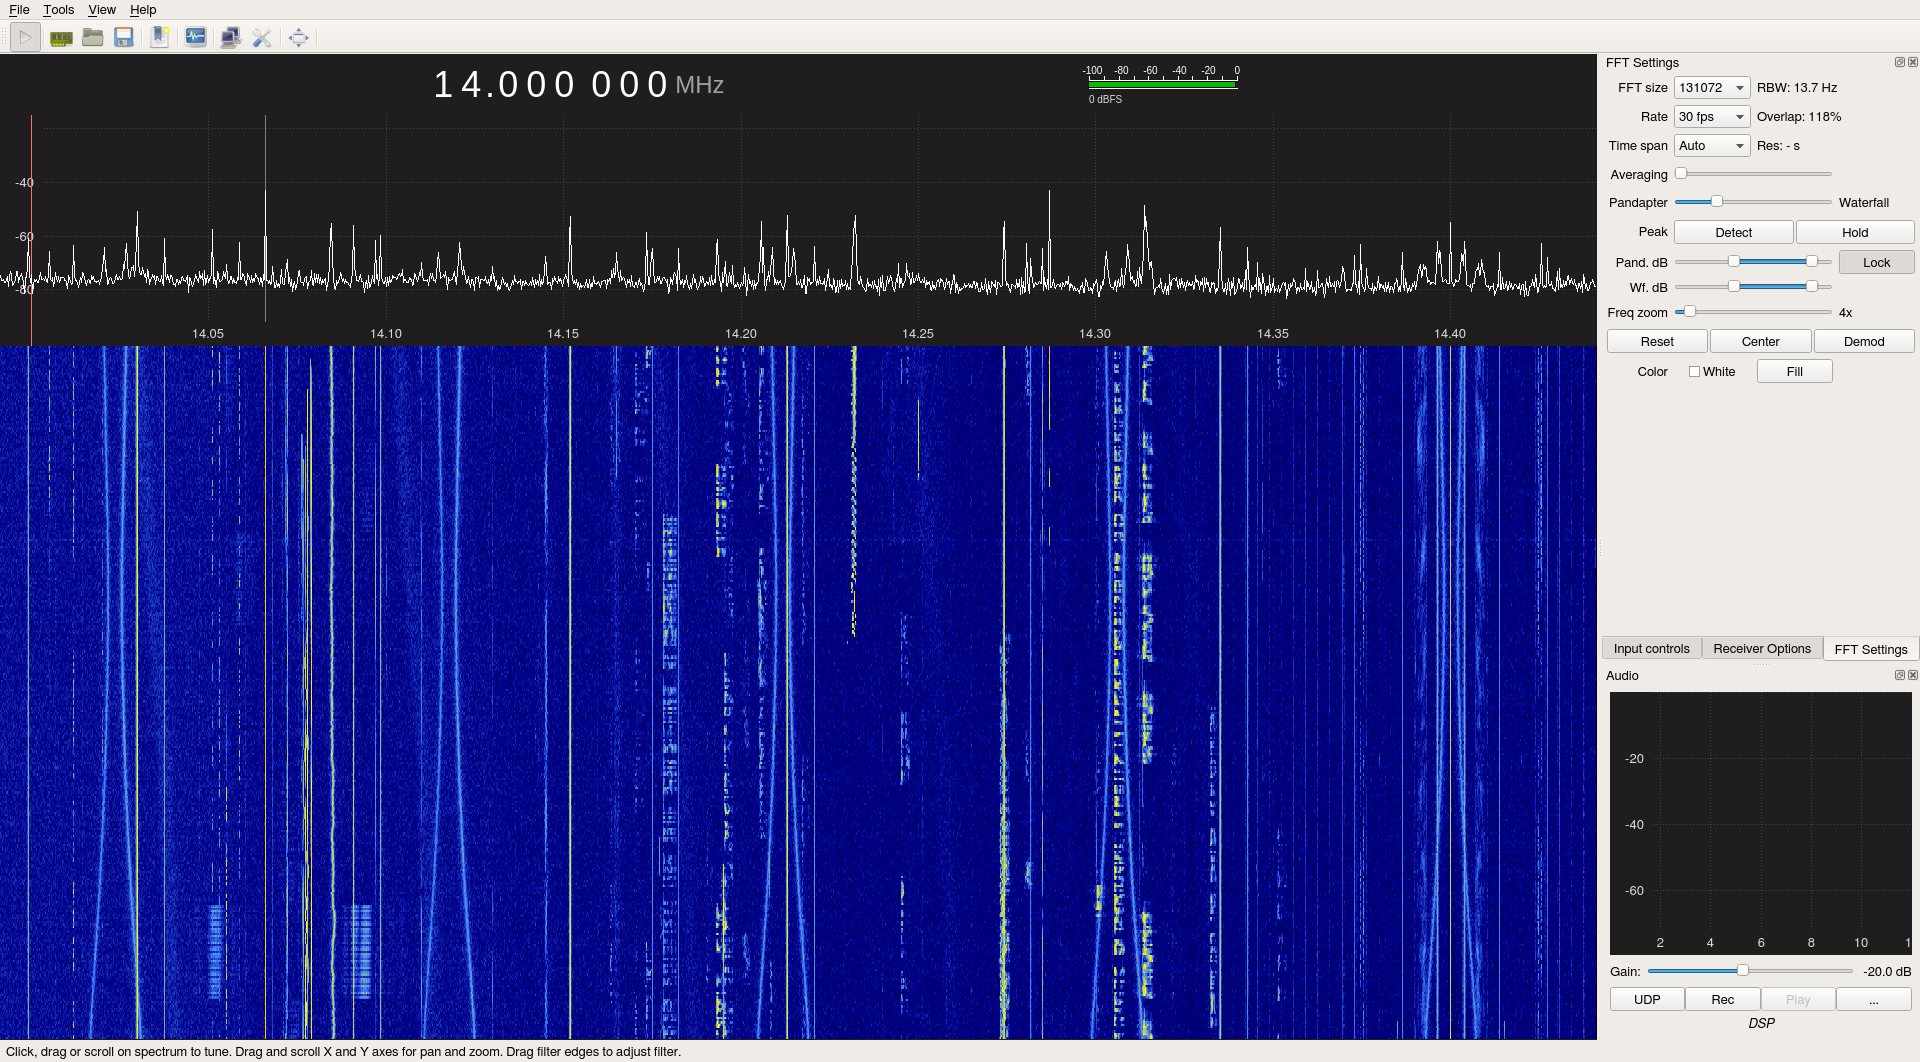Viewport: 1920px width, 1062px height.
Task: Open the Help menu
Action: tap(143, 10)
